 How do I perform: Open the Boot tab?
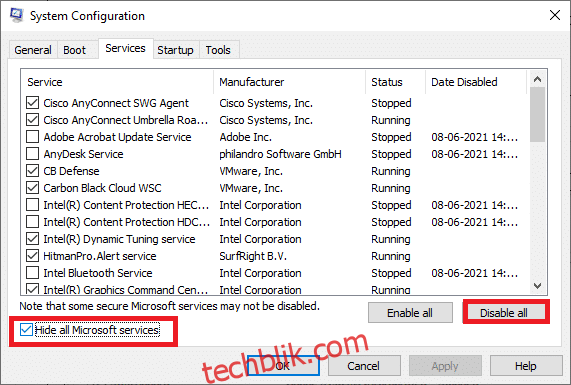click(x=74, y=50)
